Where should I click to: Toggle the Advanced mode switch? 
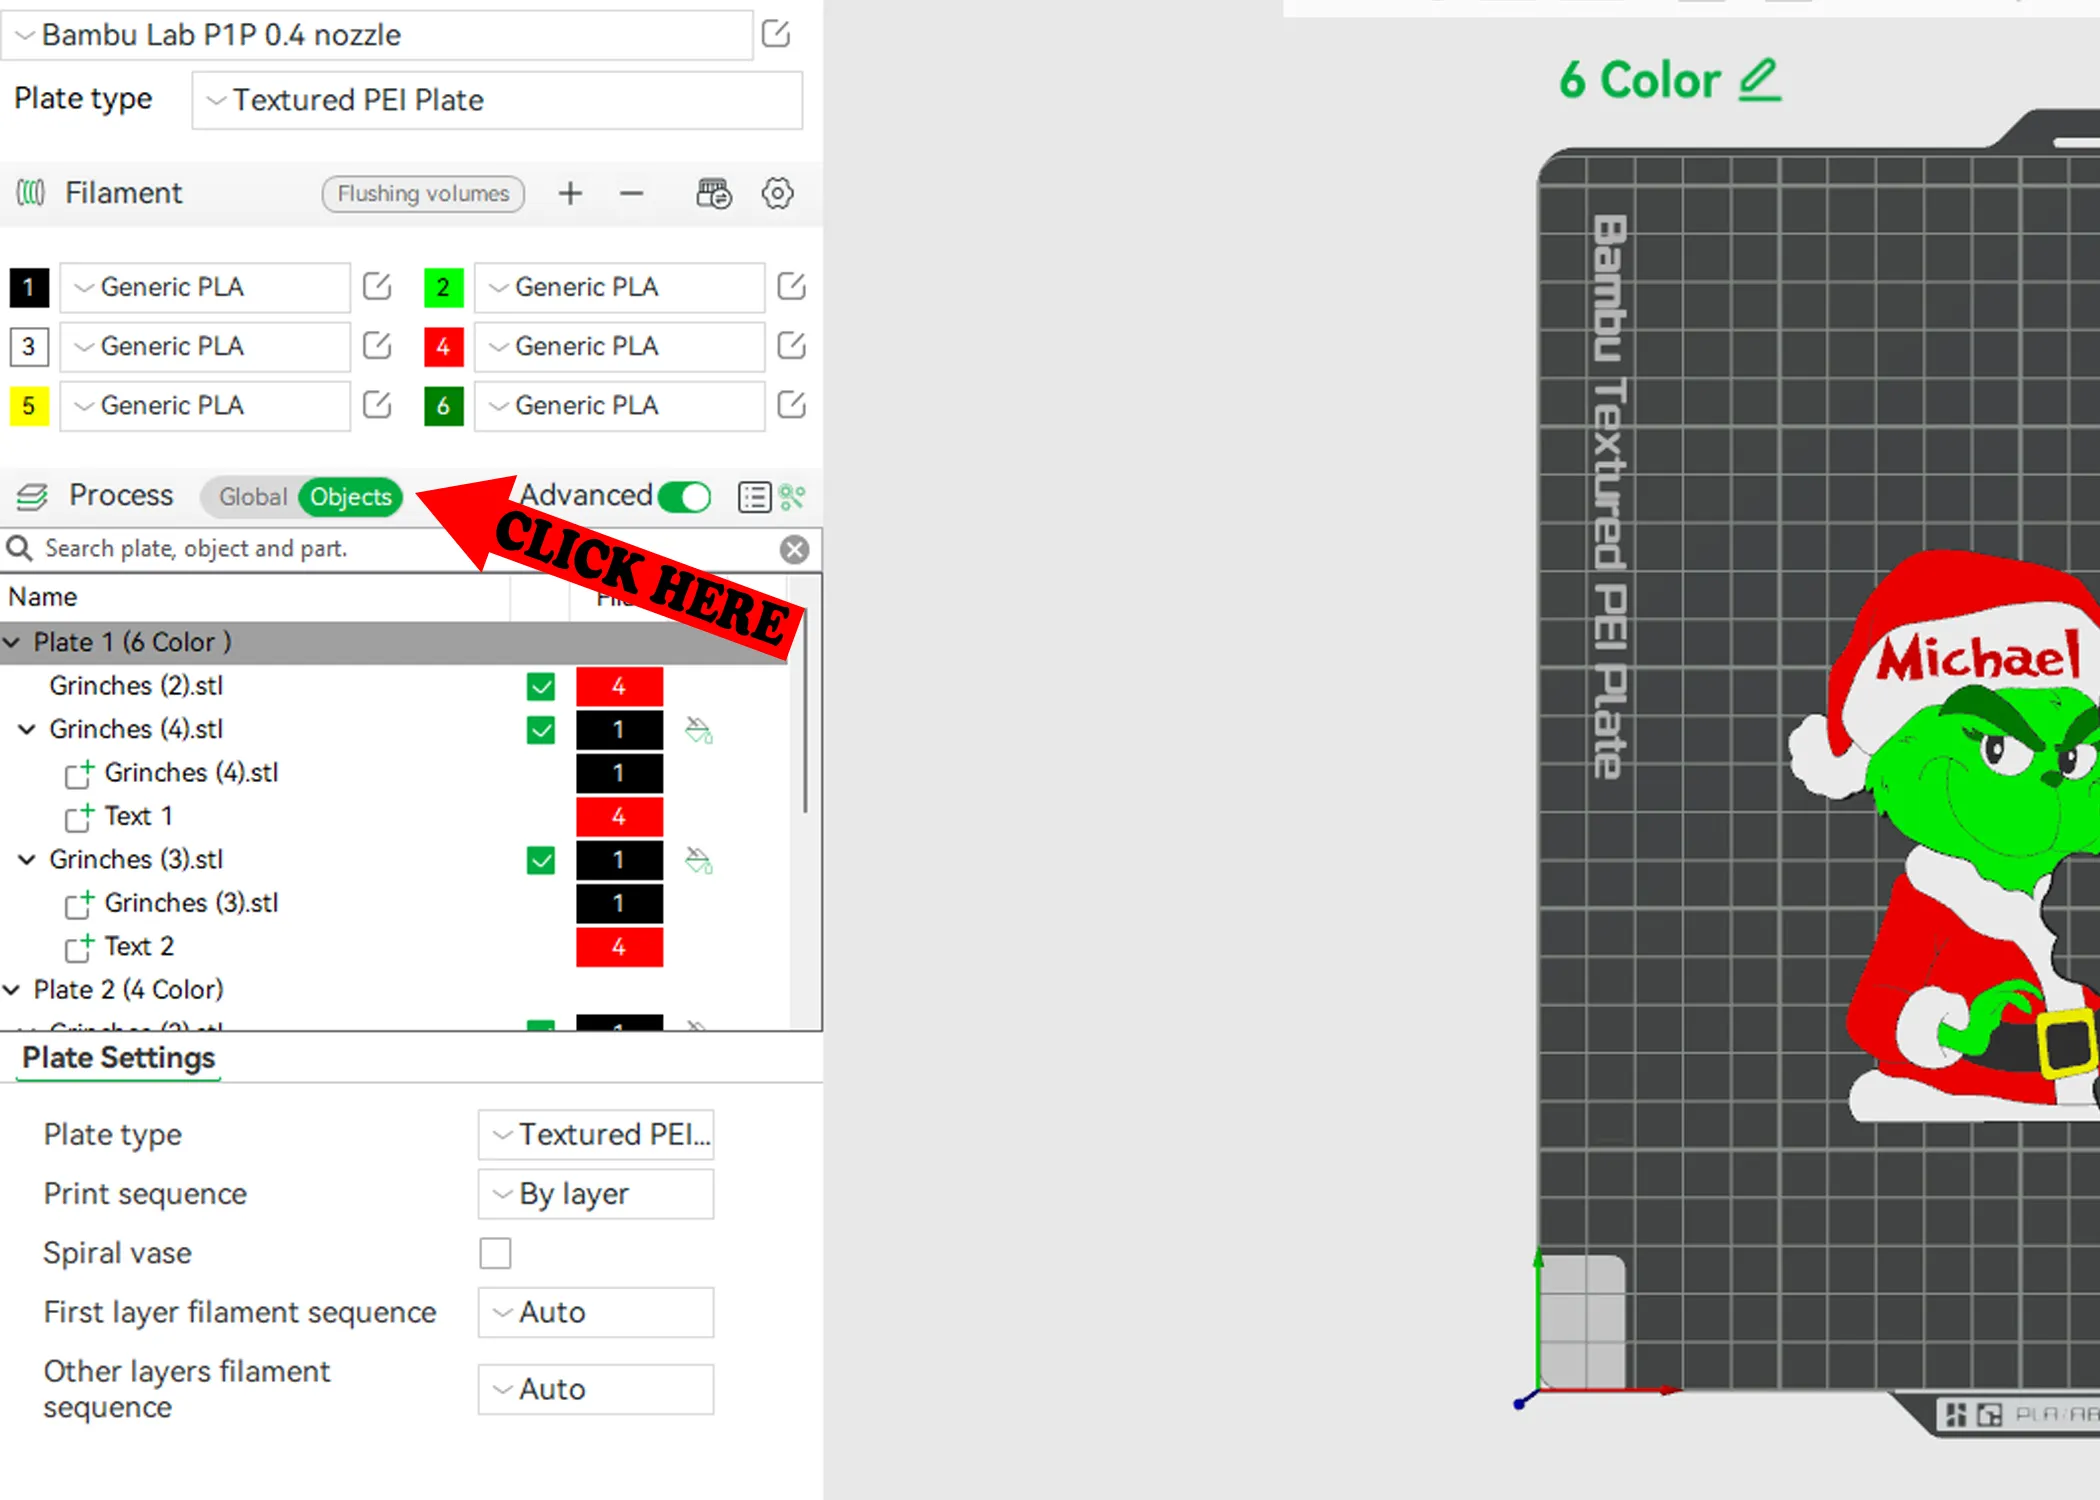685,497
